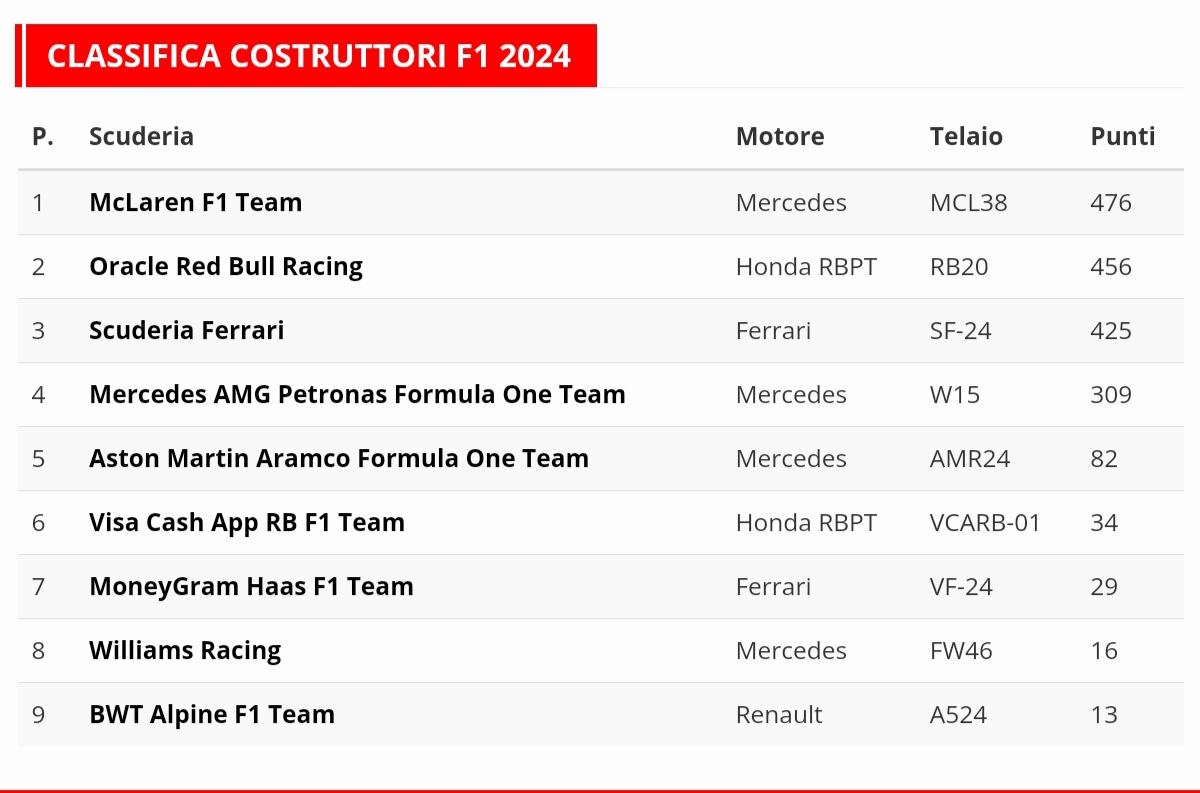The image size is (1200, 793).
Task: Click the SF-24 chassis cell
Action: (960, 331)
